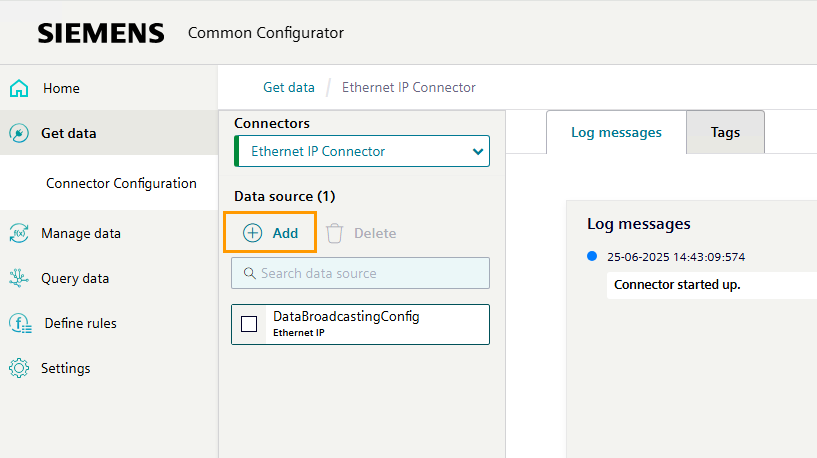The width and height of the screenshot is (817, 458).
Task: Click the Query data network icon
Action: tap(19, 278)
